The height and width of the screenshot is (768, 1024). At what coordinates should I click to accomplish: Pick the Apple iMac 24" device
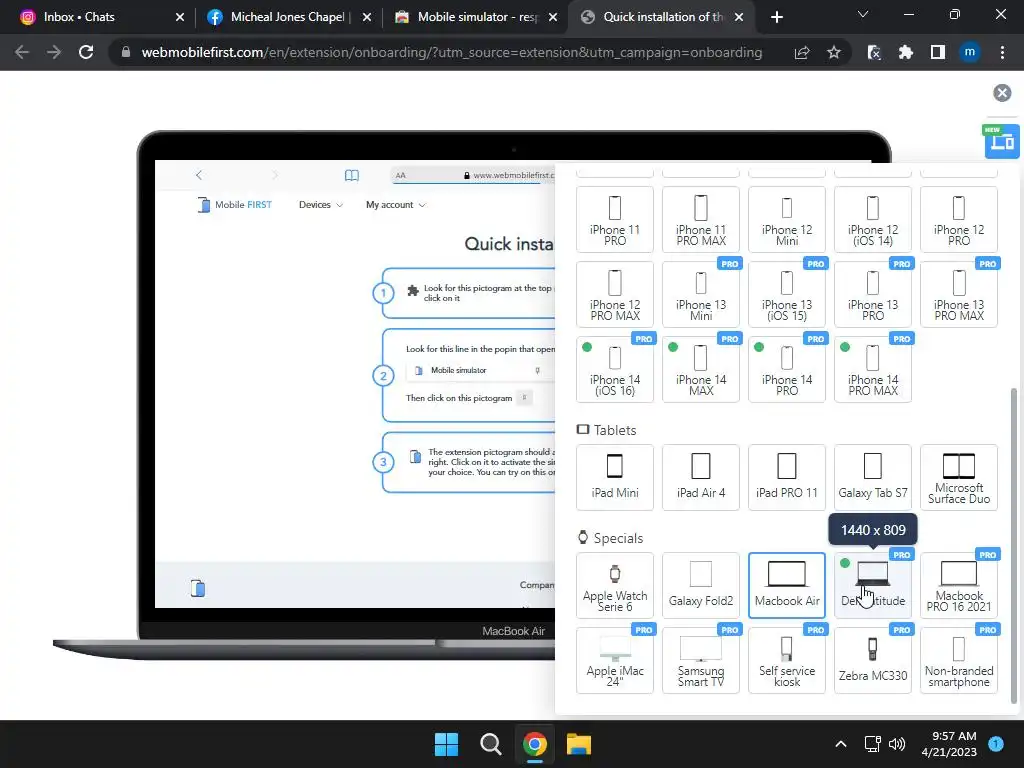(x=615, y=660)
